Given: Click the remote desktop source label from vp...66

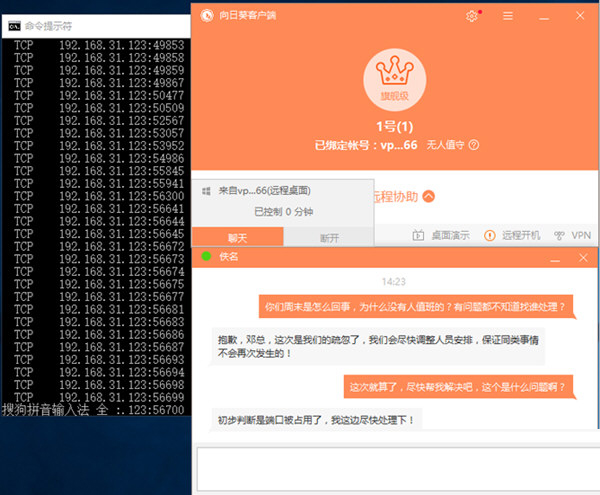Looking at the screenshot, I should click(x=264, y=191).
